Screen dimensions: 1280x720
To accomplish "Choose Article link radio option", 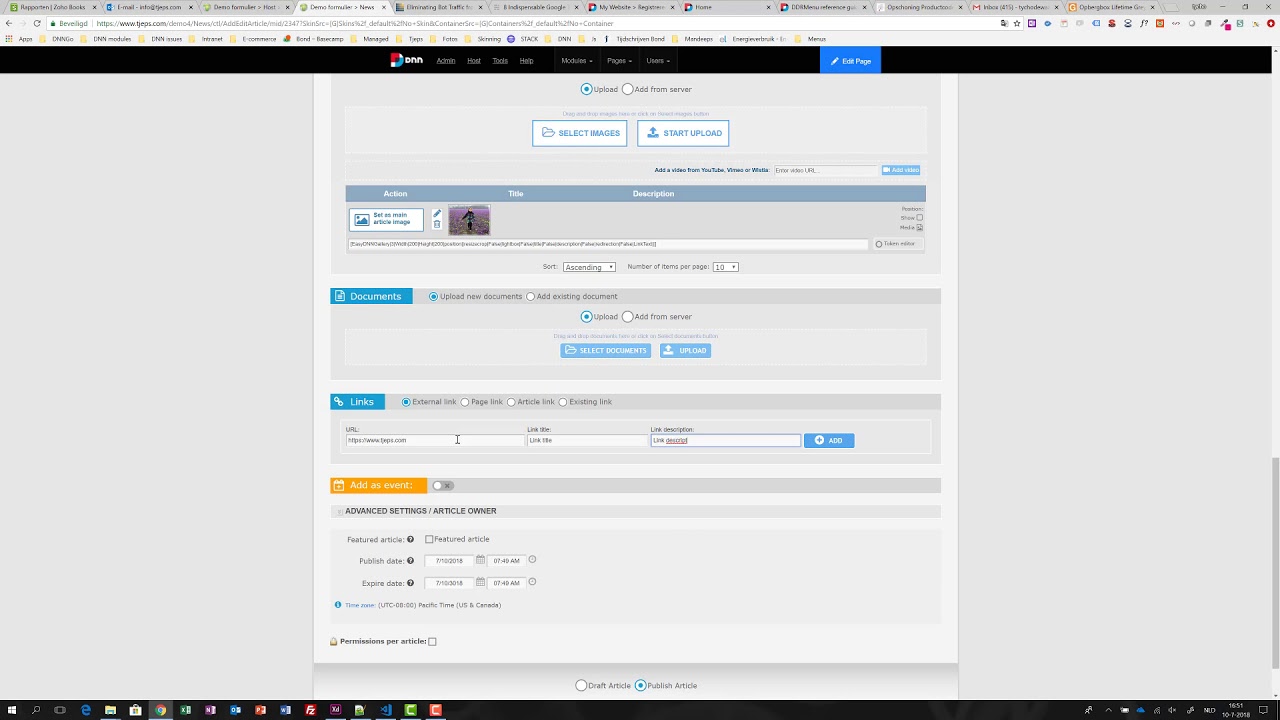I will pos(511,402).
